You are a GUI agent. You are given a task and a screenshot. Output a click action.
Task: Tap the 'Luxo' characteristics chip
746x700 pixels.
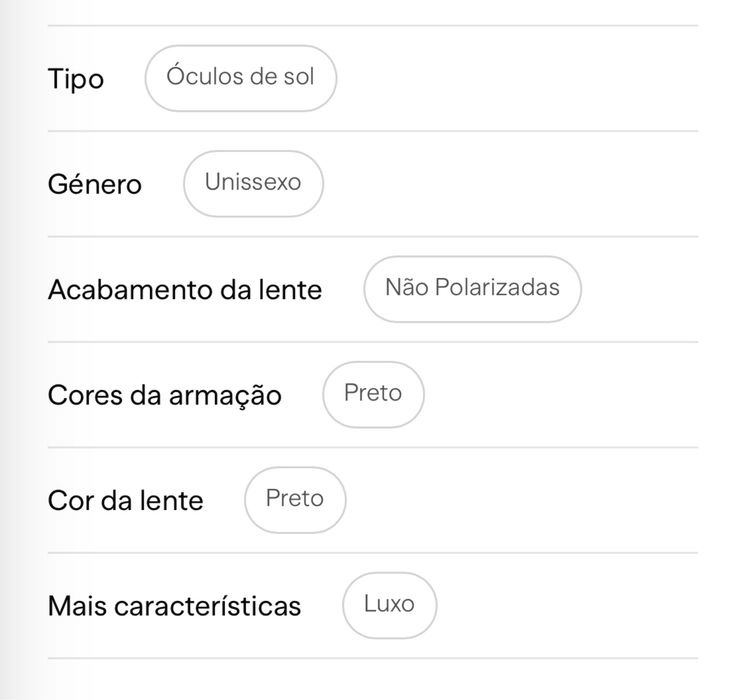(x=389, y=605)
